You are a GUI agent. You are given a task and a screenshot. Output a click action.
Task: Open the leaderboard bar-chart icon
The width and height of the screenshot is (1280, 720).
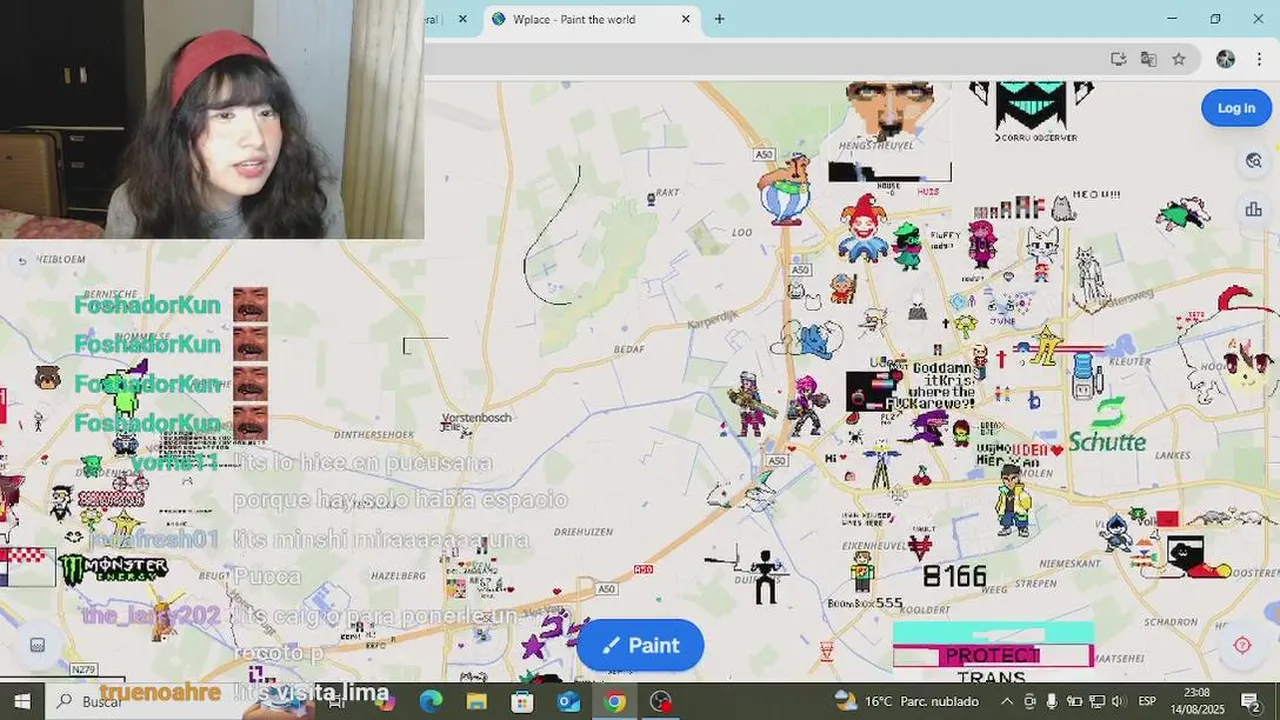[x=1253, y=209]
